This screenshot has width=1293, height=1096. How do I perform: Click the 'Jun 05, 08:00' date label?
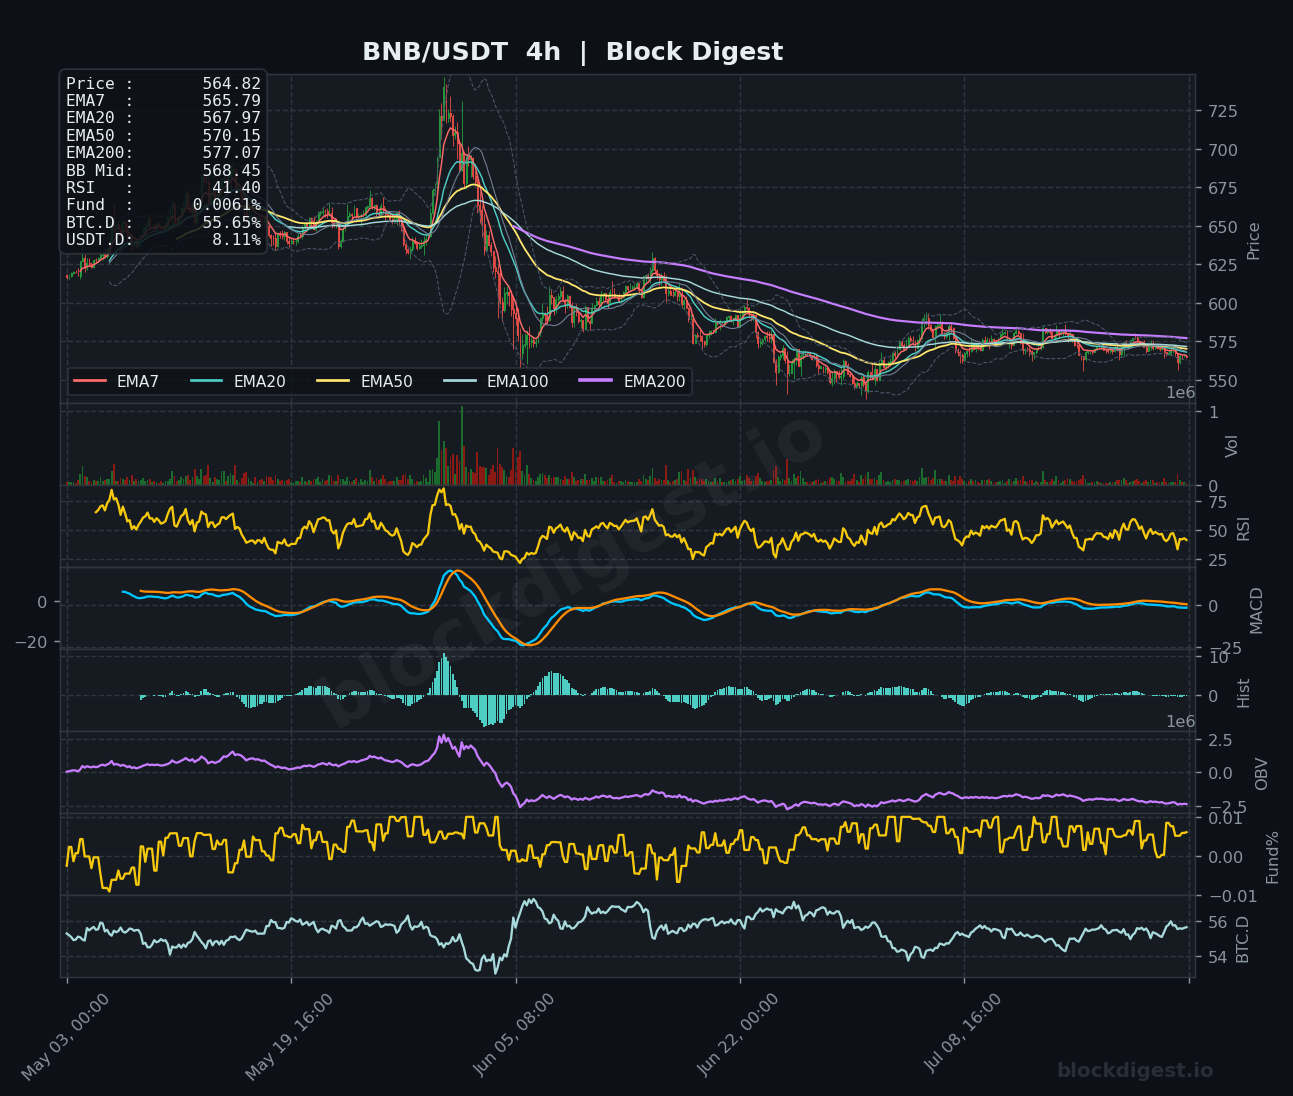[515, 1036]
